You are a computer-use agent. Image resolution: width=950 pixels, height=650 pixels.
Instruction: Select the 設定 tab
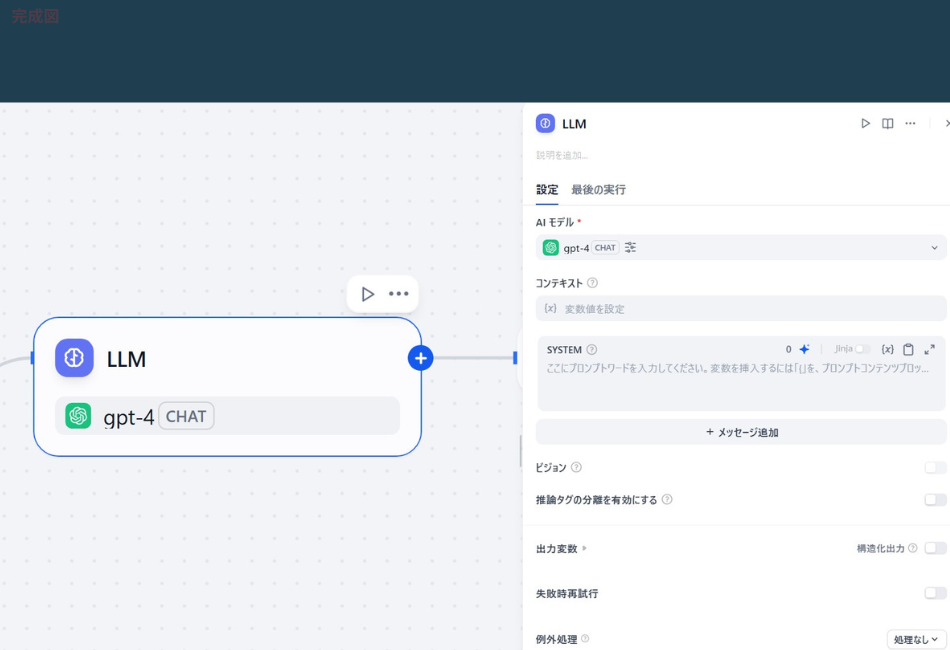pos(547,189)
